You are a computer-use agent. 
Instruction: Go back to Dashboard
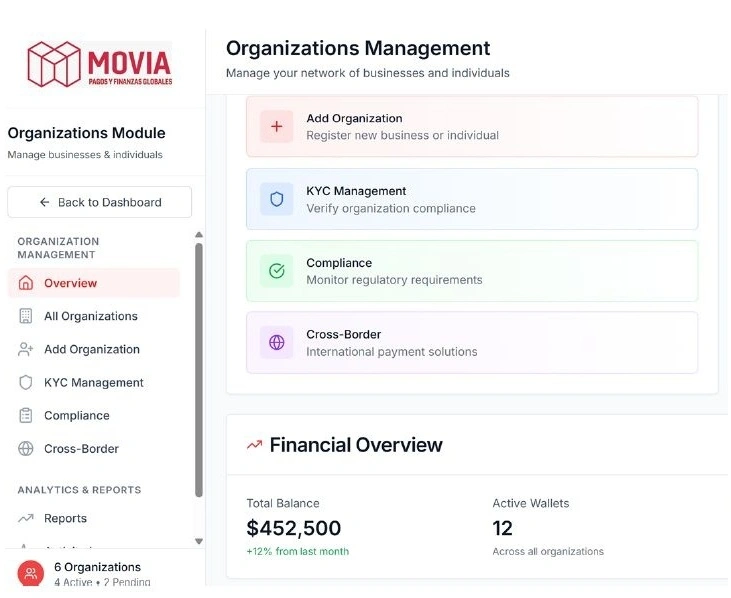click(100, 202)
